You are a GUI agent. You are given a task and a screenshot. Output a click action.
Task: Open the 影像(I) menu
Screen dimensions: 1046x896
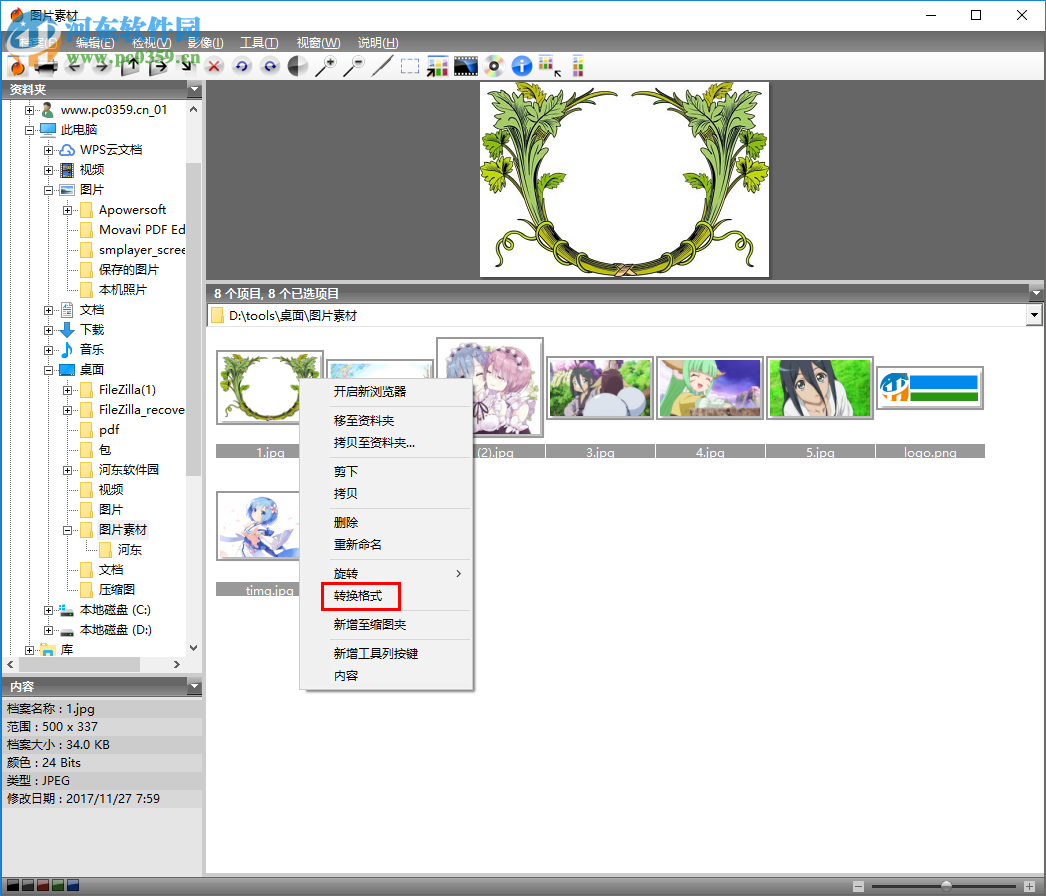click(x=203, y=42)
